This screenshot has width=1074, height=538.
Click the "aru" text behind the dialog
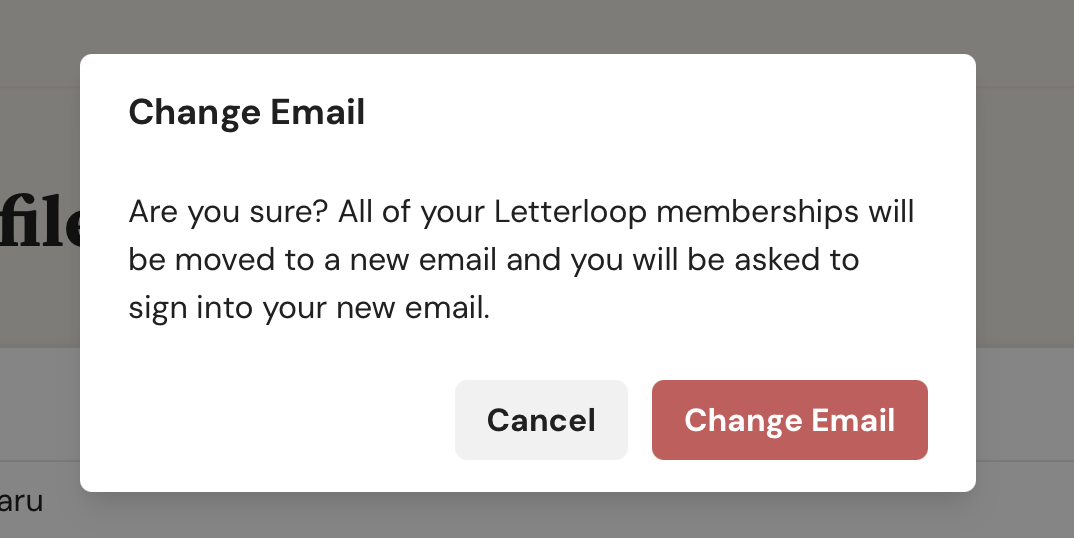(x=21, y=501)
